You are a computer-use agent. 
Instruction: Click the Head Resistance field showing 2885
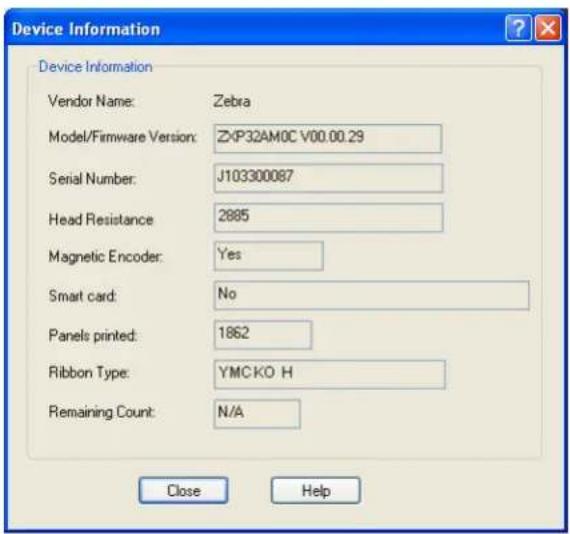click(x=328, y=217)
